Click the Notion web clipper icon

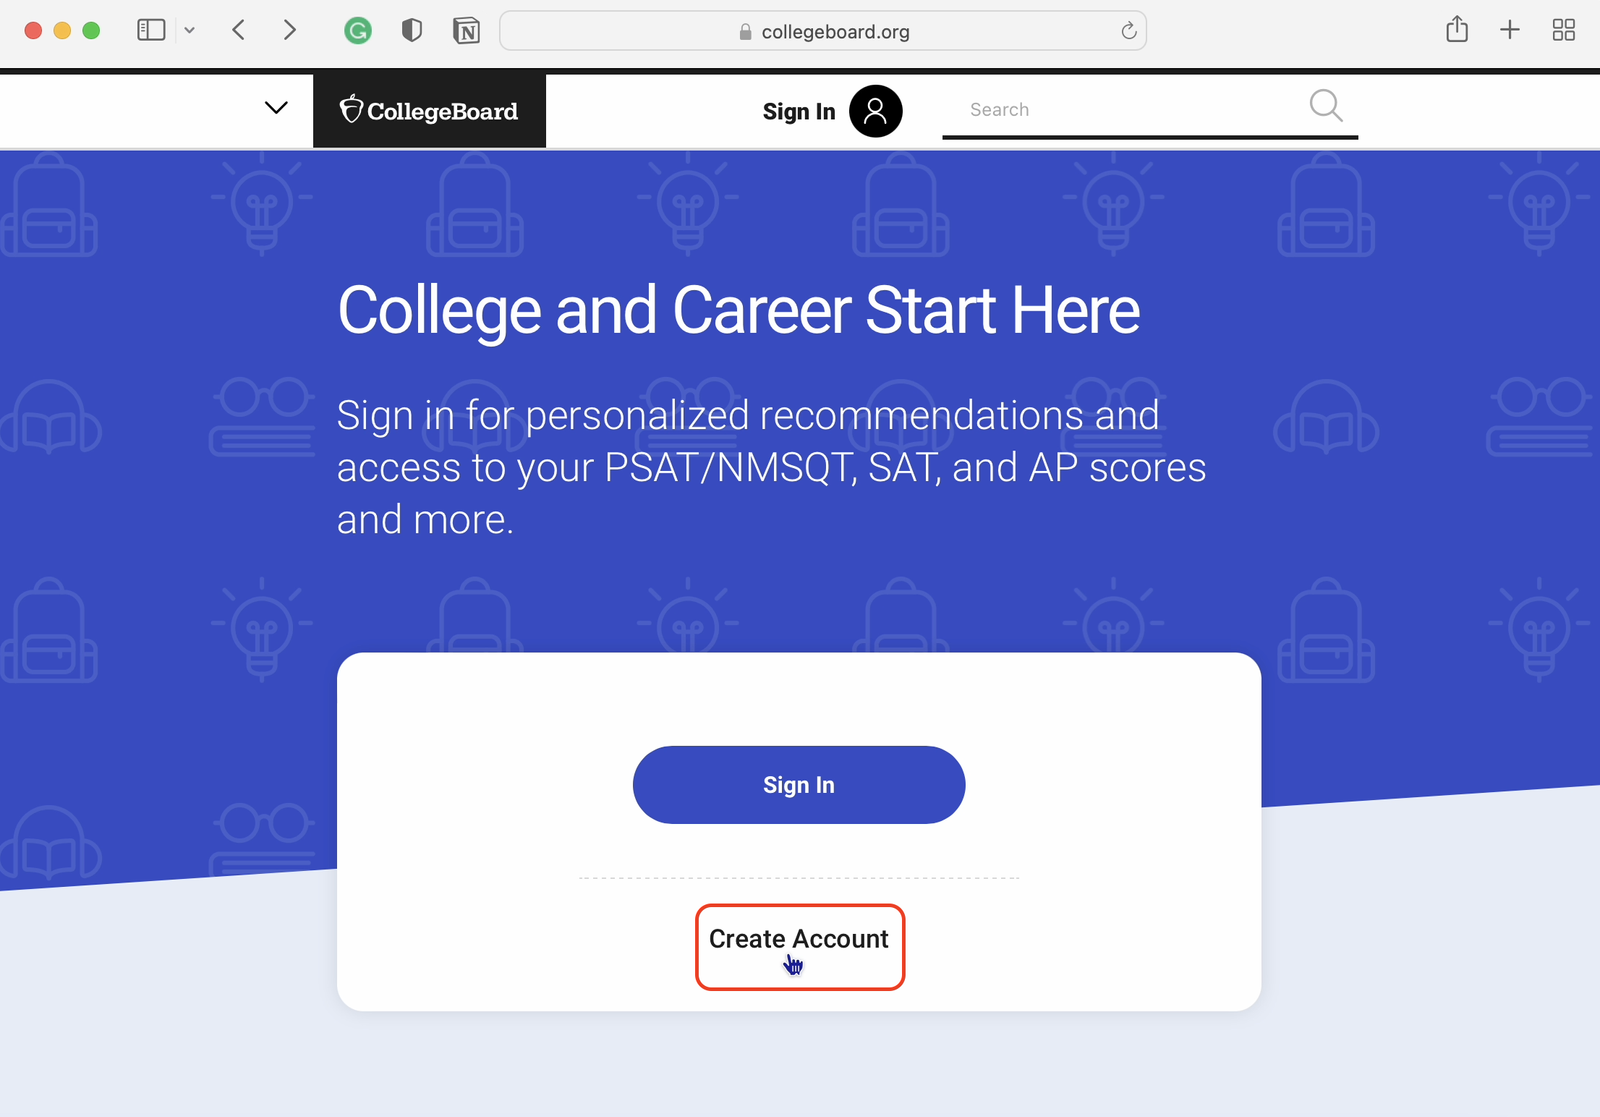(x=466, y=31)
